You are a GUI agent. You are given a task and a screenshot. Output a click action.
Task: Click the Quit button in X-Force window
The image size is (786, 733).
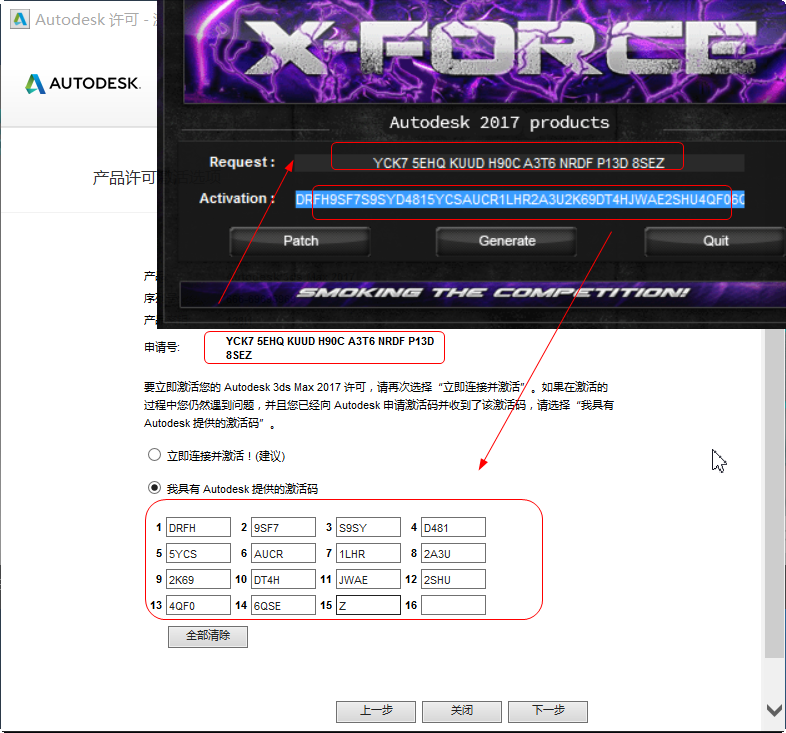(x=715, y=241)
